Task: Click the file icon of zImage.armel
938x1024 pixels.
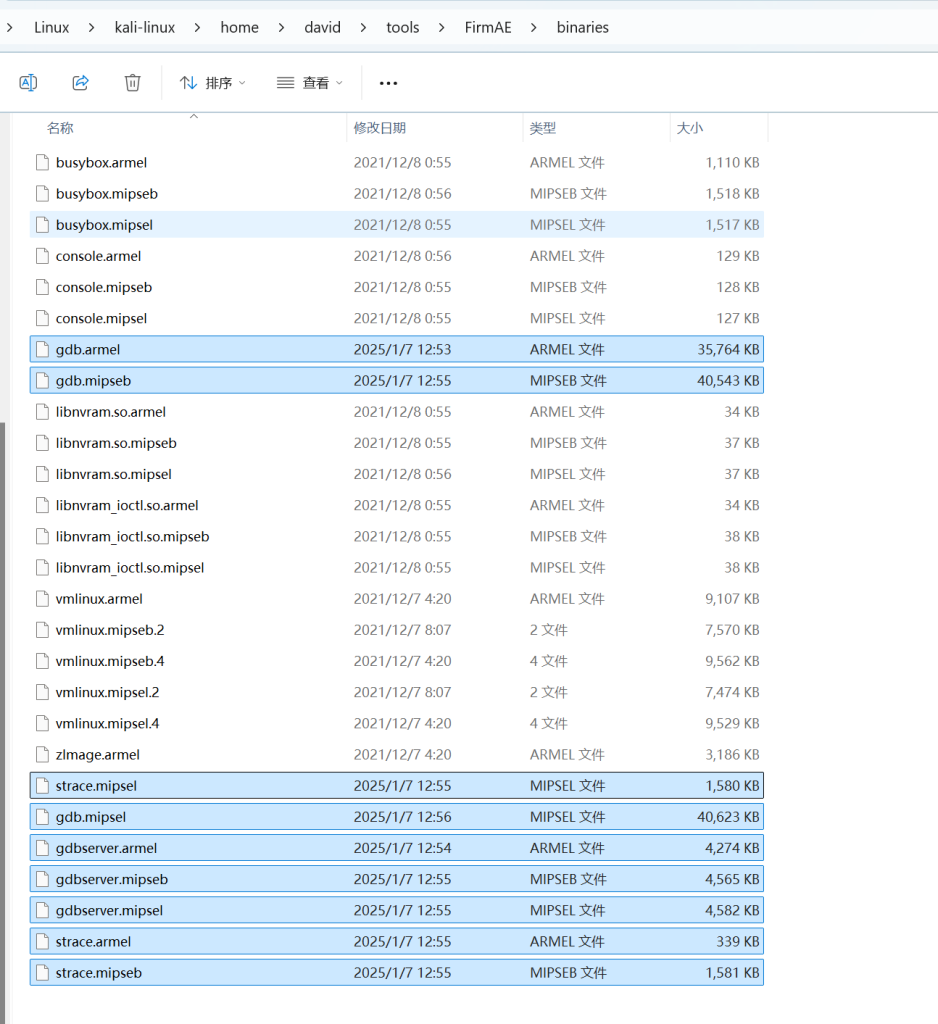Action: [x=42, y=755]
